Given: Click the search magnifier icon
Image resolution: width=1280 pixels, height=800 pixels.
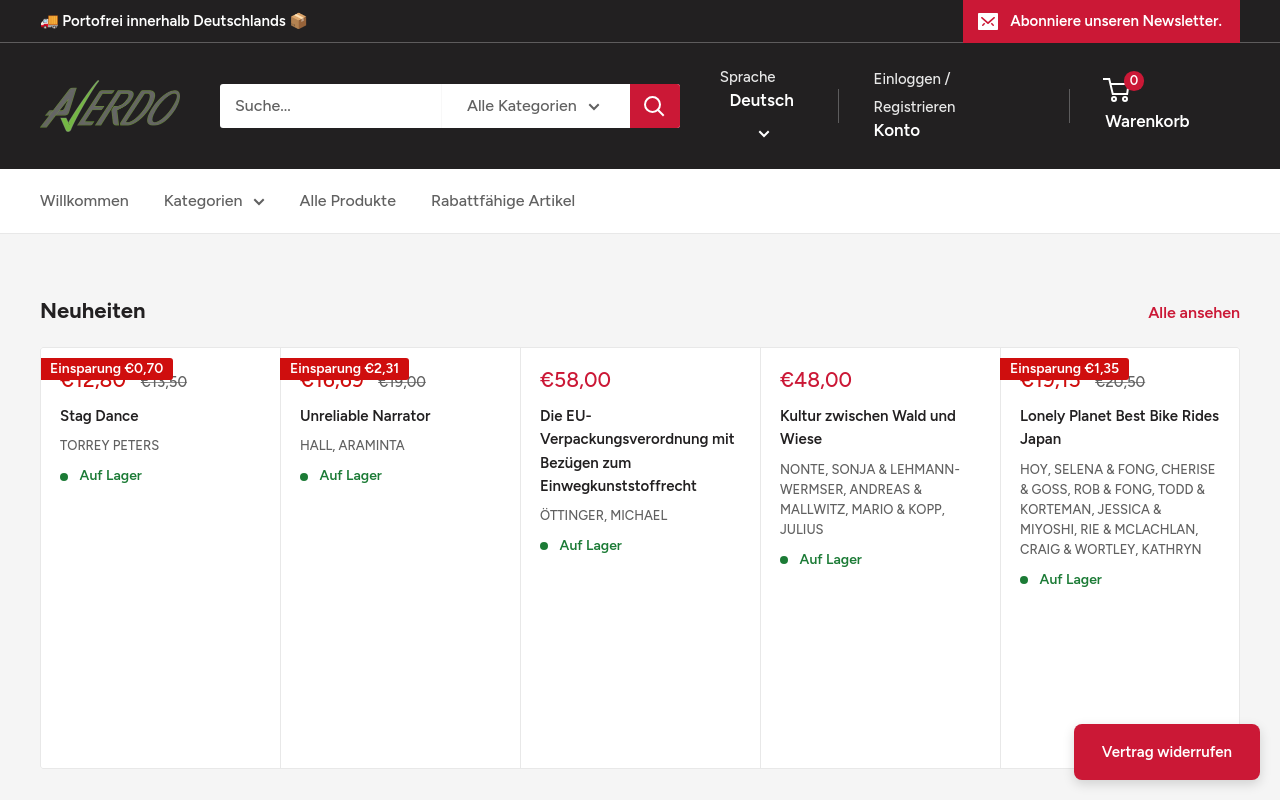Looking at the screenshot, I should pos(654,105).
